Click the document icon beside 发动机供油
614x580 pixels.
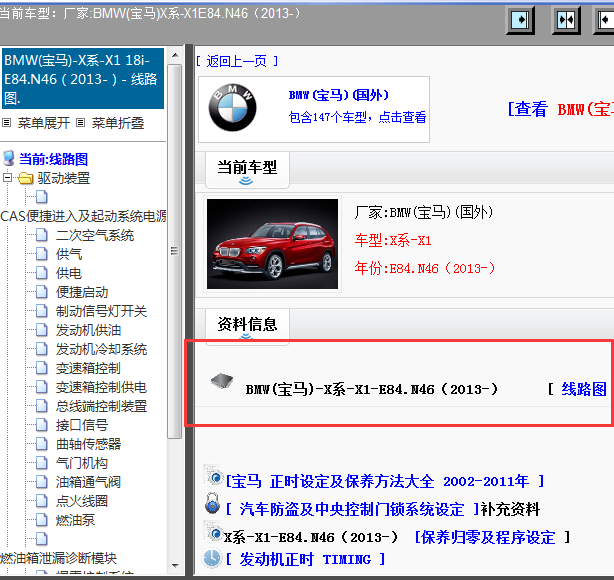point(42,330)
